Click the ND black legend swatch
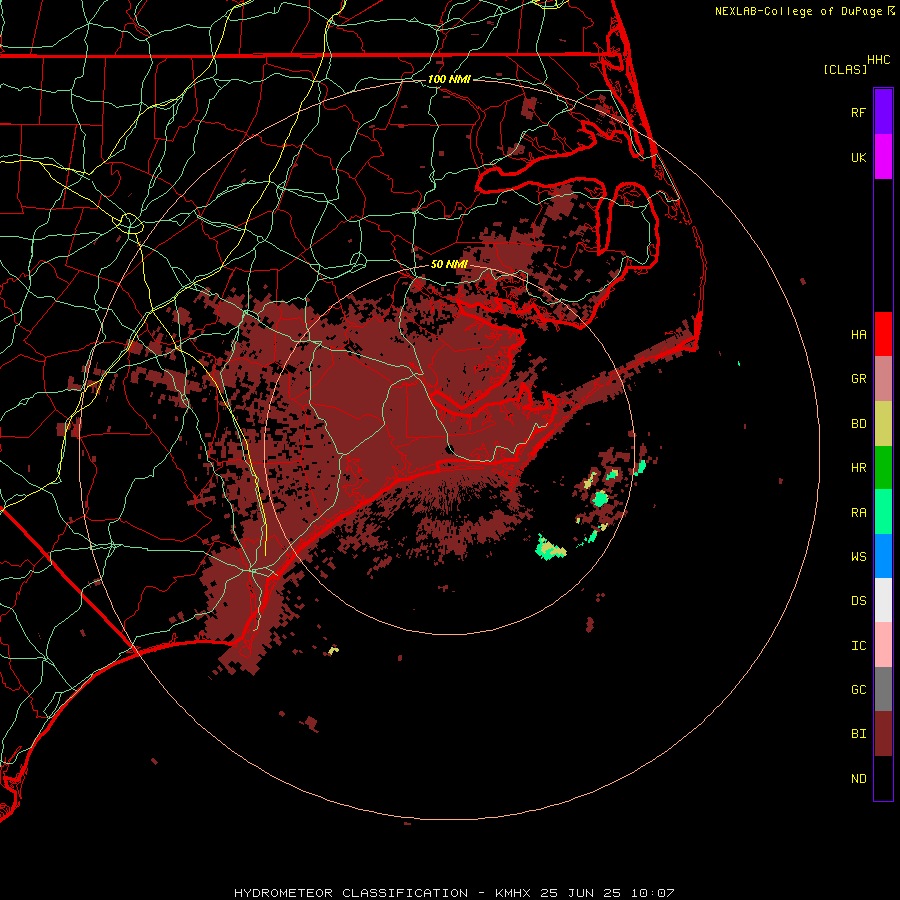Viewport: 900px width, 900px height. tap(883, 778)
